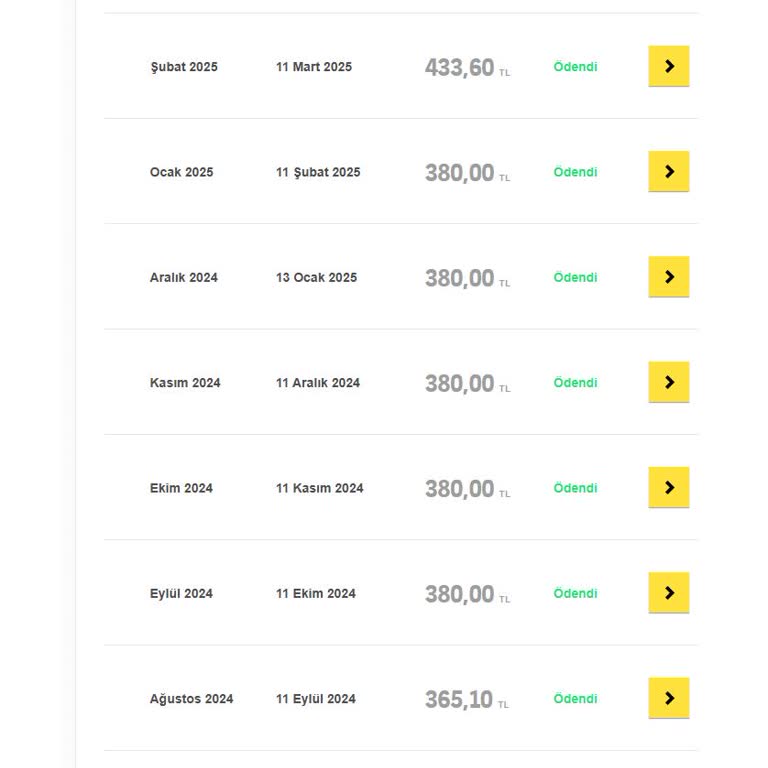Open the Eylül 2024 invoice details arrow
The height and width of the screenshot is (768, 768).
pyautogui.click(x=669, y=593)
